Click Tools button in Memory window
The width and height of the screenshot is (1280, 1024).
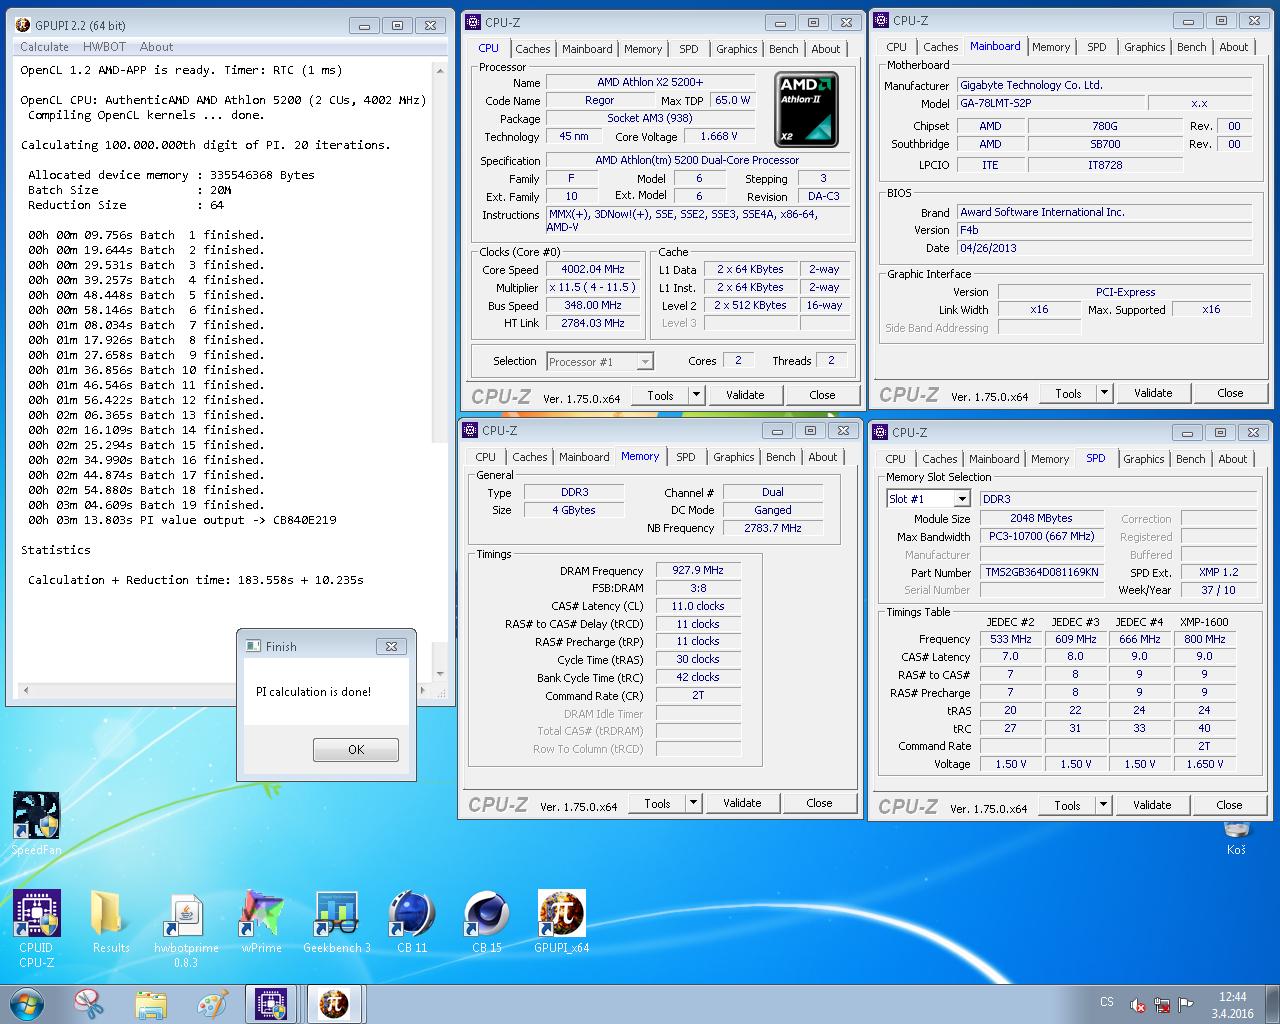tap(657, 803)
